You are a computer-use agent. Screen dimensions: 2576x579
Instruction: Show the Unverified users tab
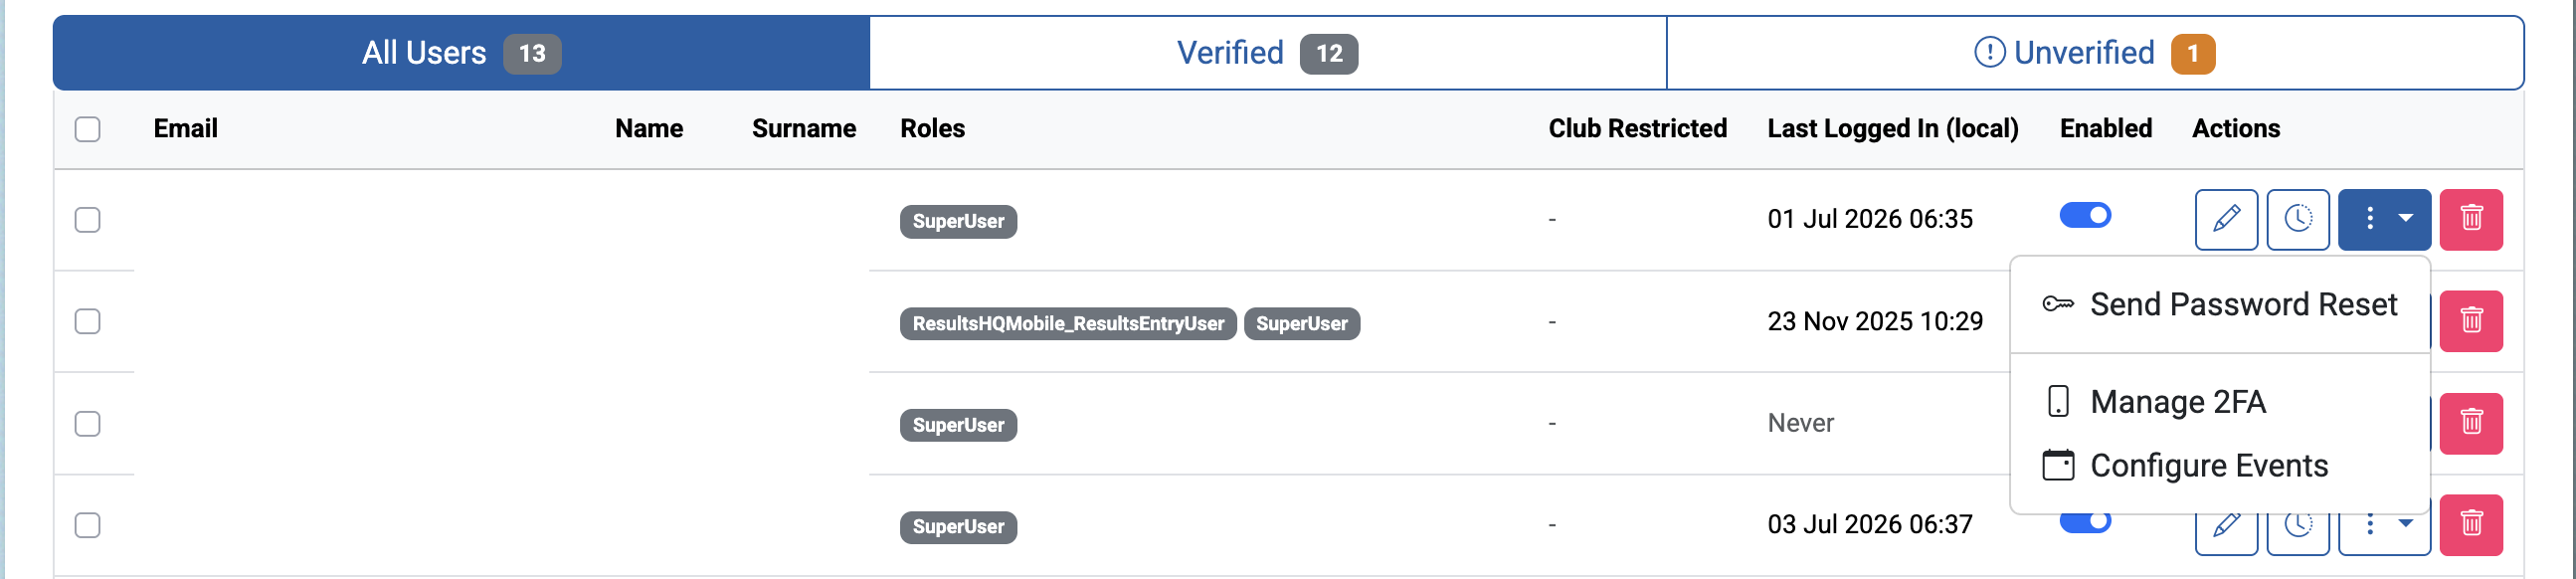[x=2094, y=53]
